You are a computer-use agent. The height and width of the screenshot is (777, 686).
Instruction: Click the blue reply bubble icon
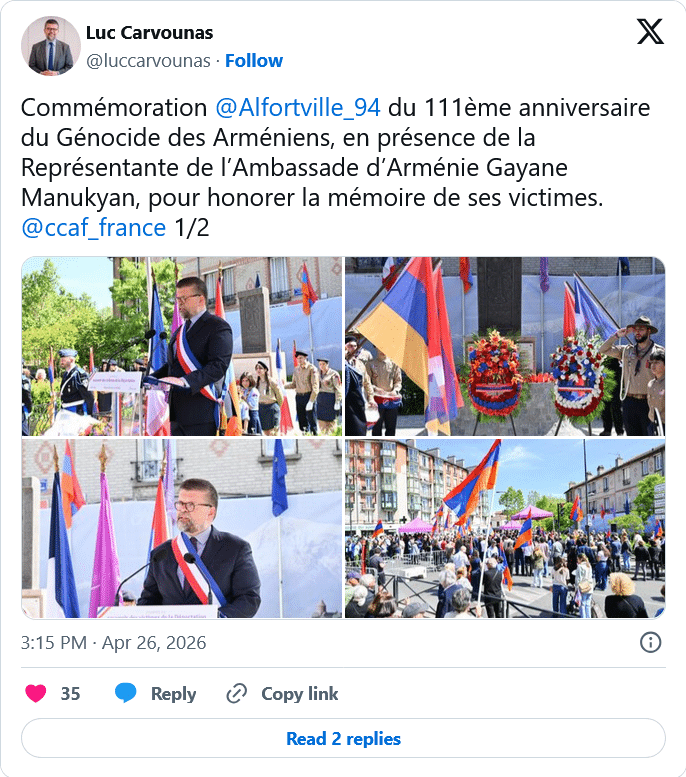click(126, 693)
